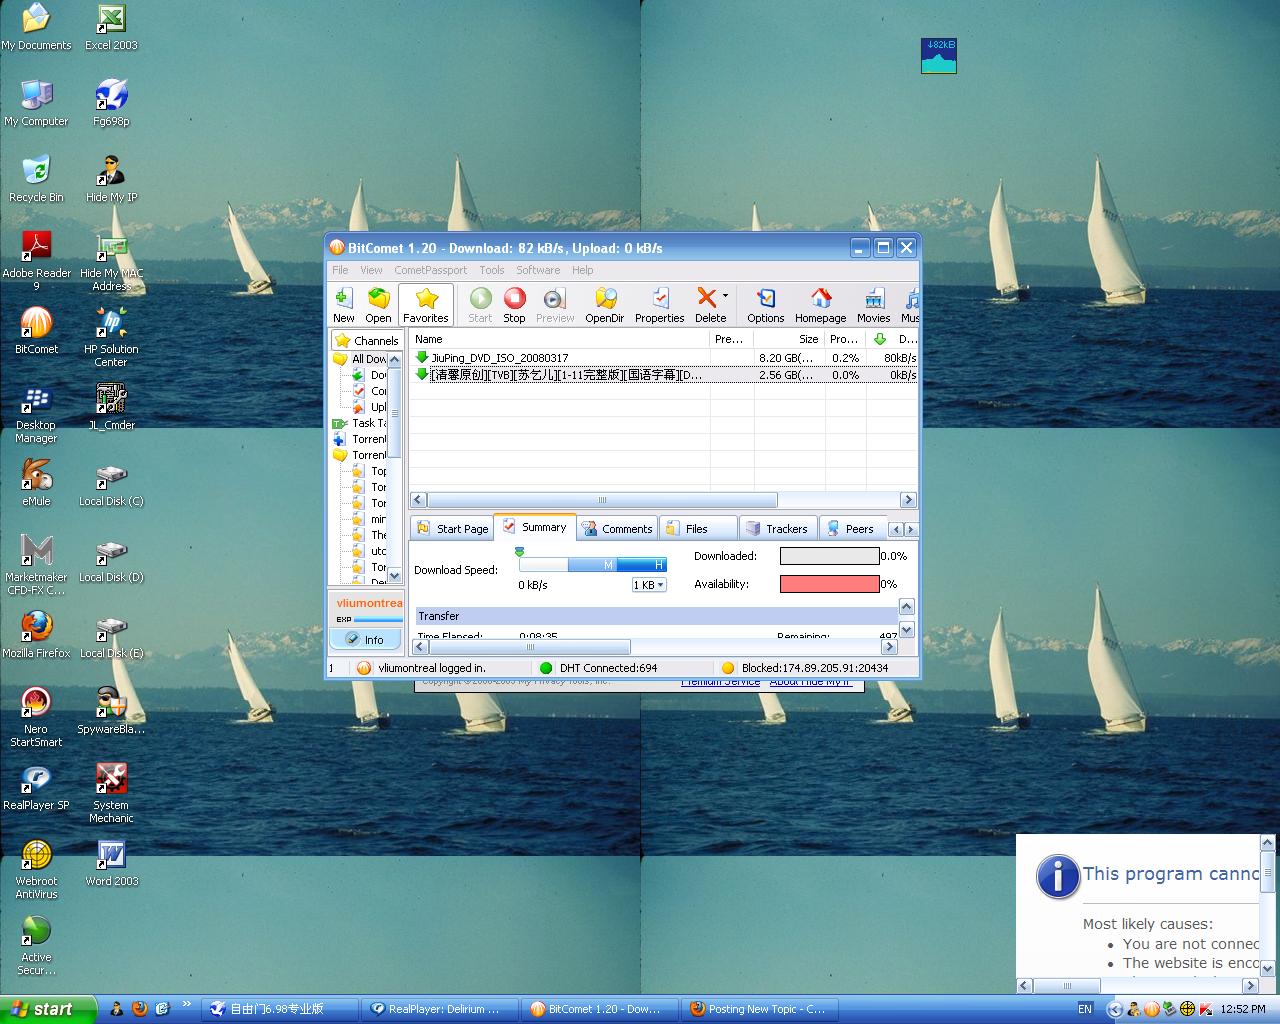Open the Help menu in BitComet
The image size is (1280, 1024).
tap(582, 270)
